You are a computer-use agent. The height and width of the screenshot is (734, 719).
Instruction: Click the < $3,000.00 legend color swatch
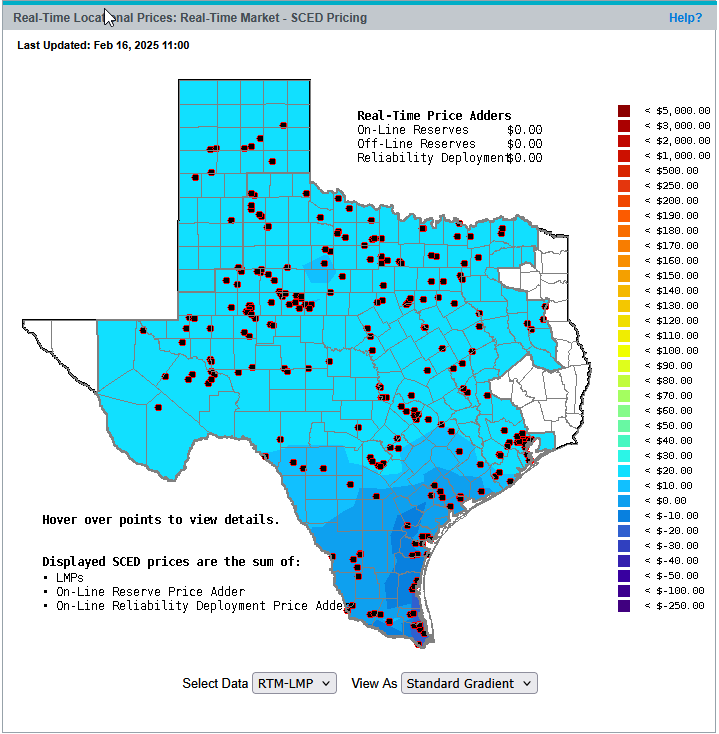point(624,126)
